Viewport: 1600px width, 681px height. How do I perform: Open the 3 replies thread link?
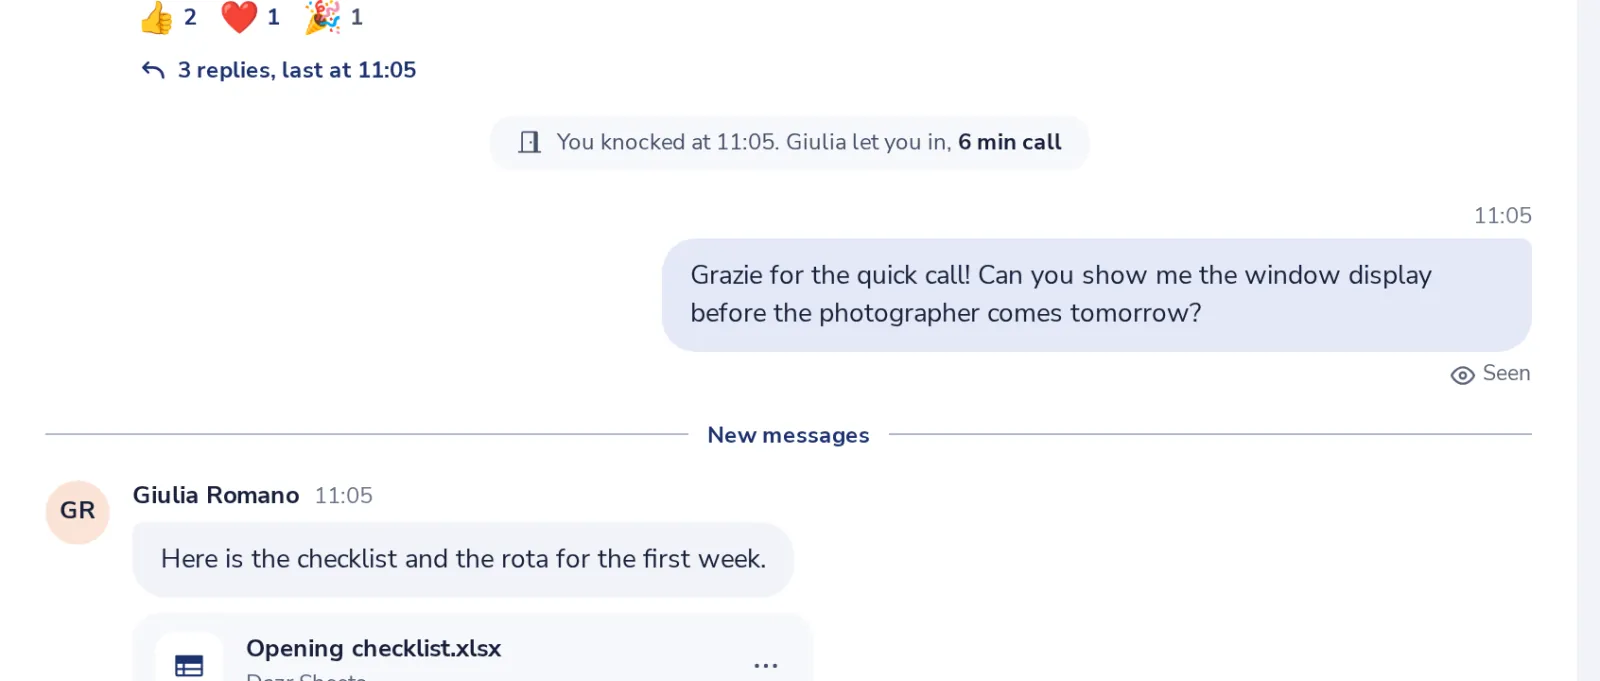296,70
